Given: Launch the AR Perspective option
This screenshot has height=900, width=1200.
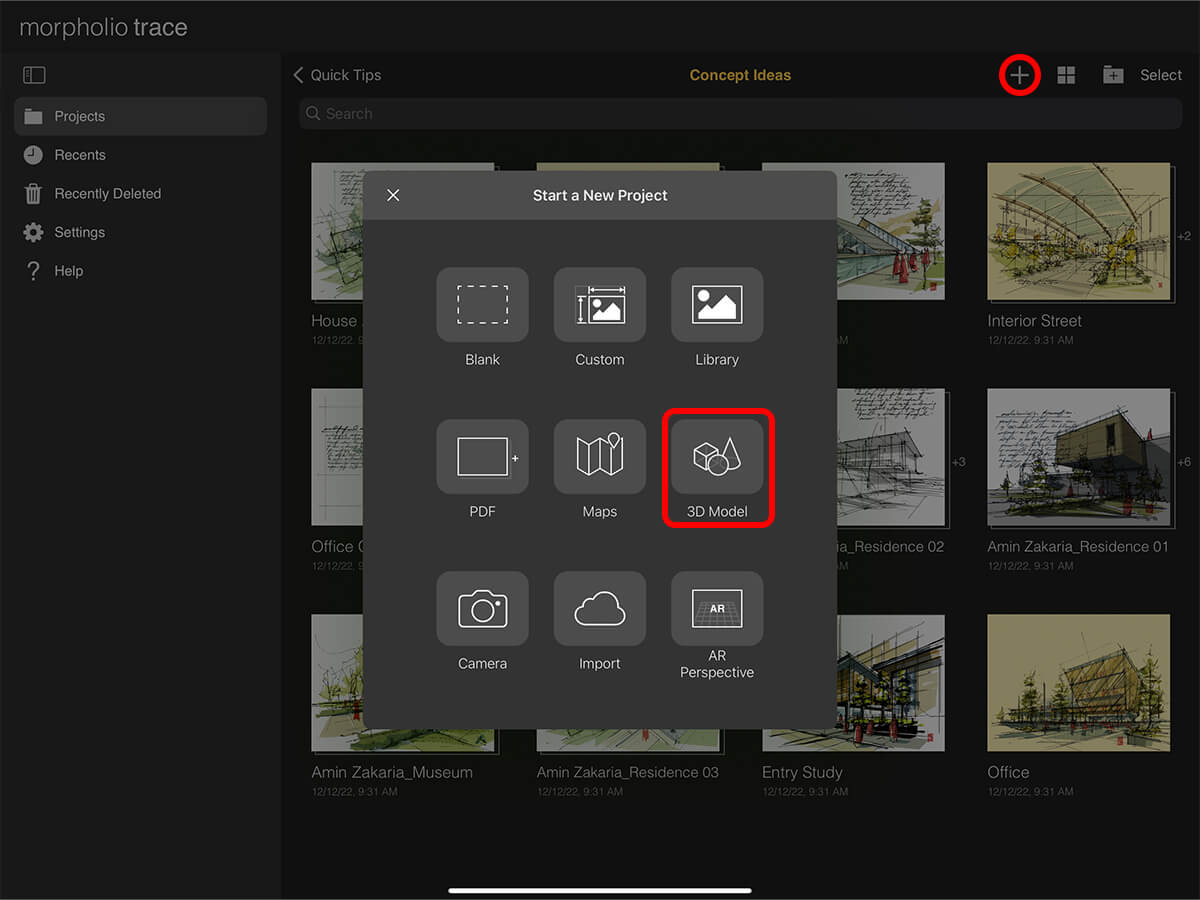Looking at the screenshot, I should tap(716, 608).
